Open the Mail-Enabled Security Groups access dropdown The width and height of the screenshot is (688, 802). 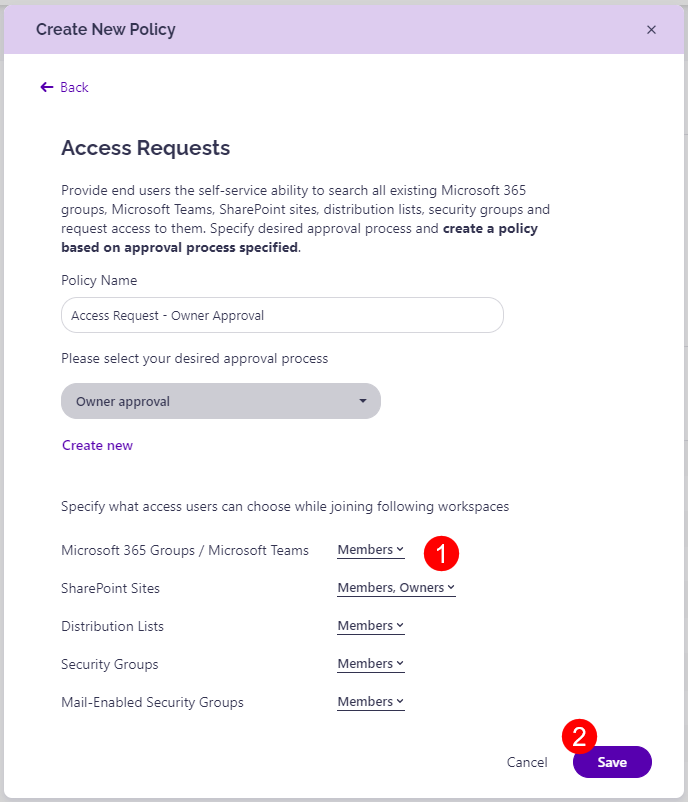click(x=370, y=701)
